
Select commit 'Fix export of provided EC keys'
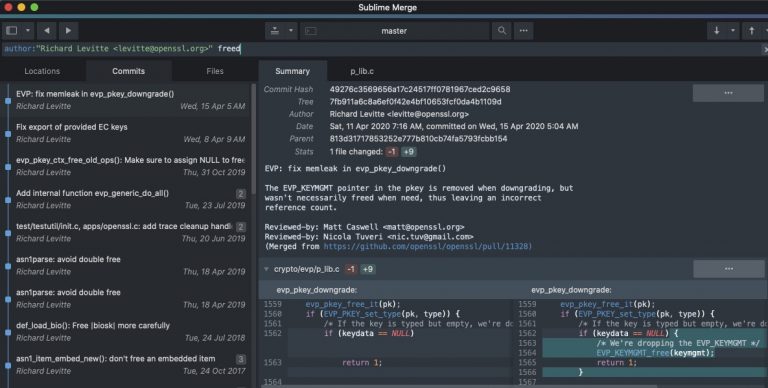pos(127,133)
